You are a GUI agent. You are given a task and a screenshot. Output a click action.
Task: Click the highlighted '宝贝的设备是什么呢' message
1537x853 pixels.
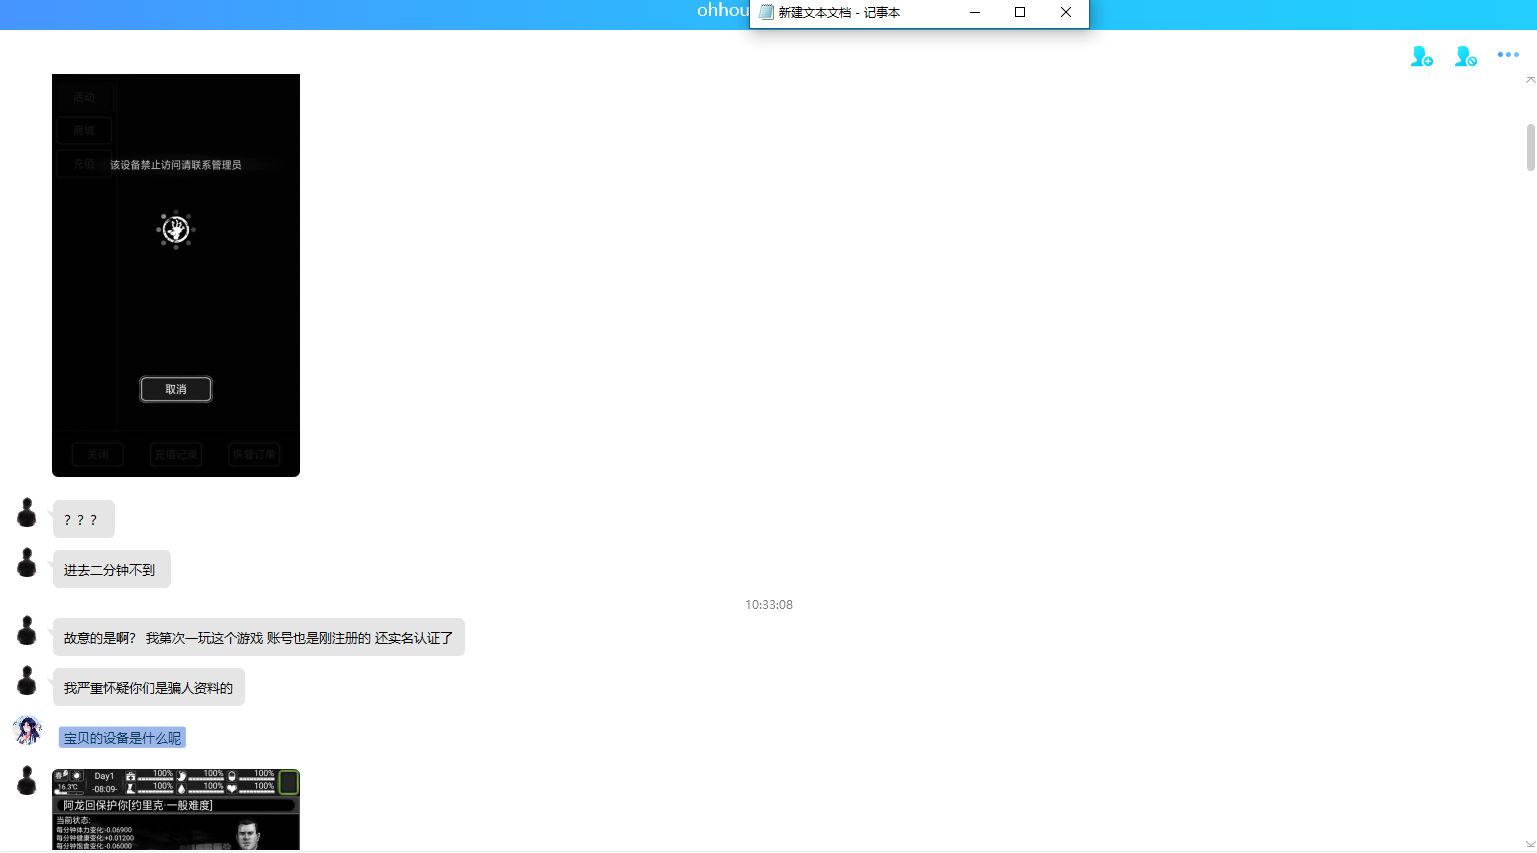(122, 738)
